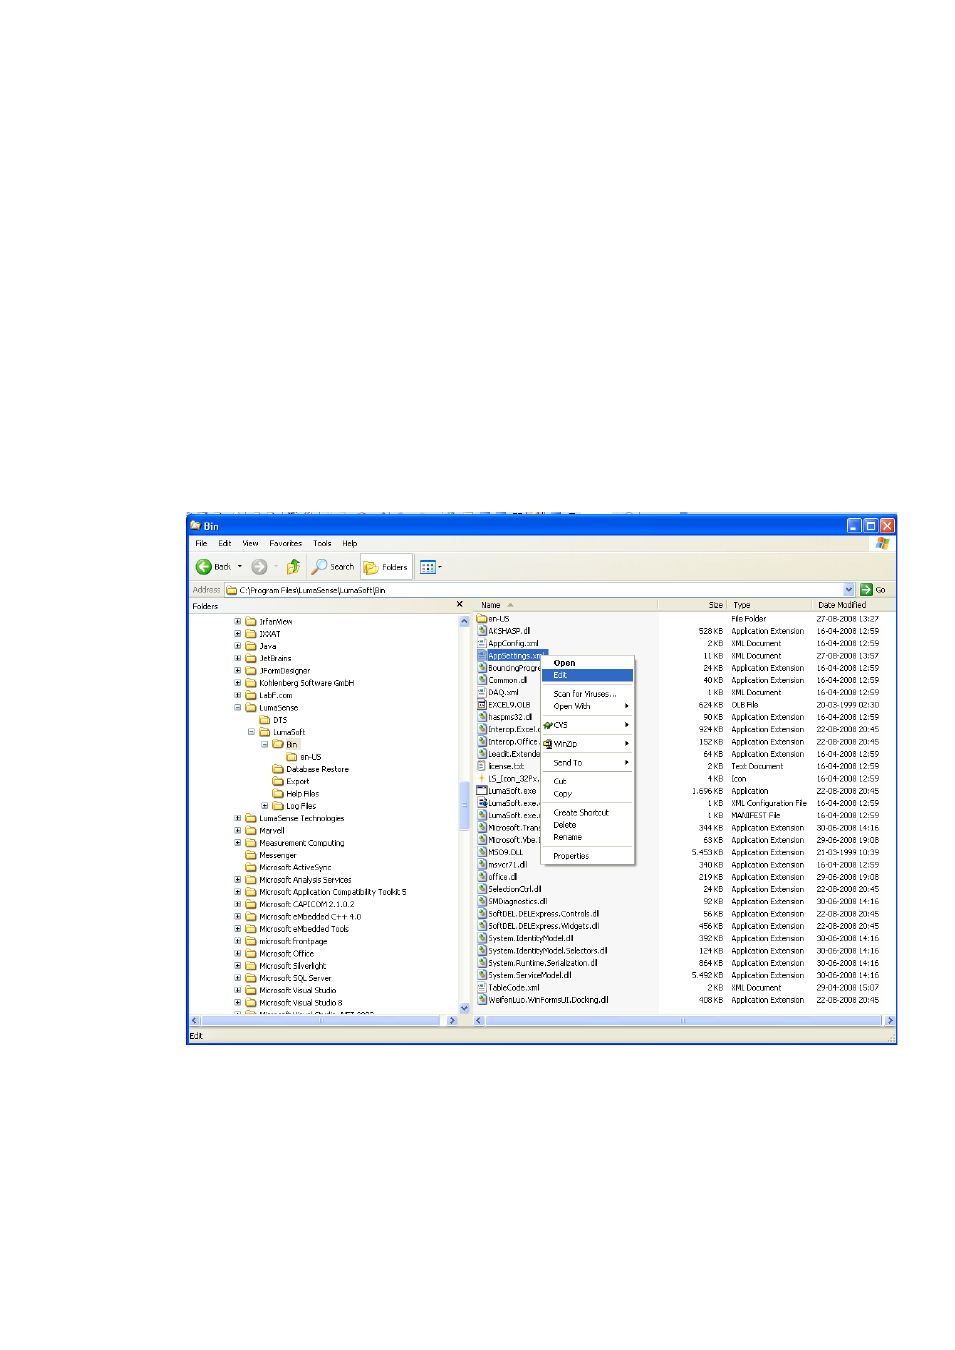955x1350 pixels.
Task: Choose Rename in the context menu
Action: click(x=588, y=837)
